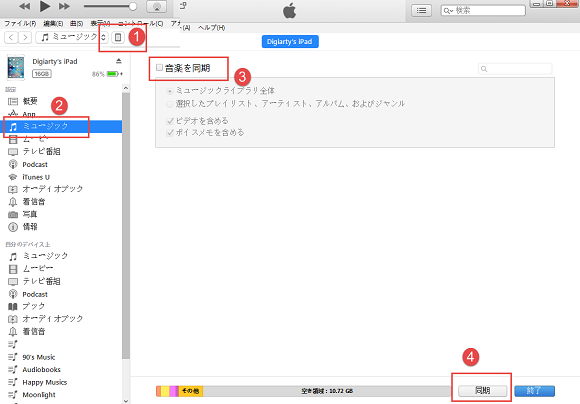
Task: Focus the 検索 search field
Action: point(483,10)
